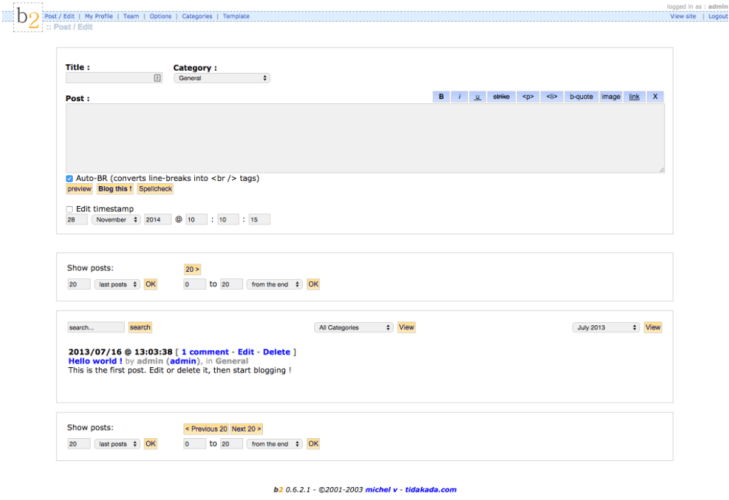This screenshot has height=500, width=729.
Task: Apply italic with the i button
Action: (x=460, y=97)
